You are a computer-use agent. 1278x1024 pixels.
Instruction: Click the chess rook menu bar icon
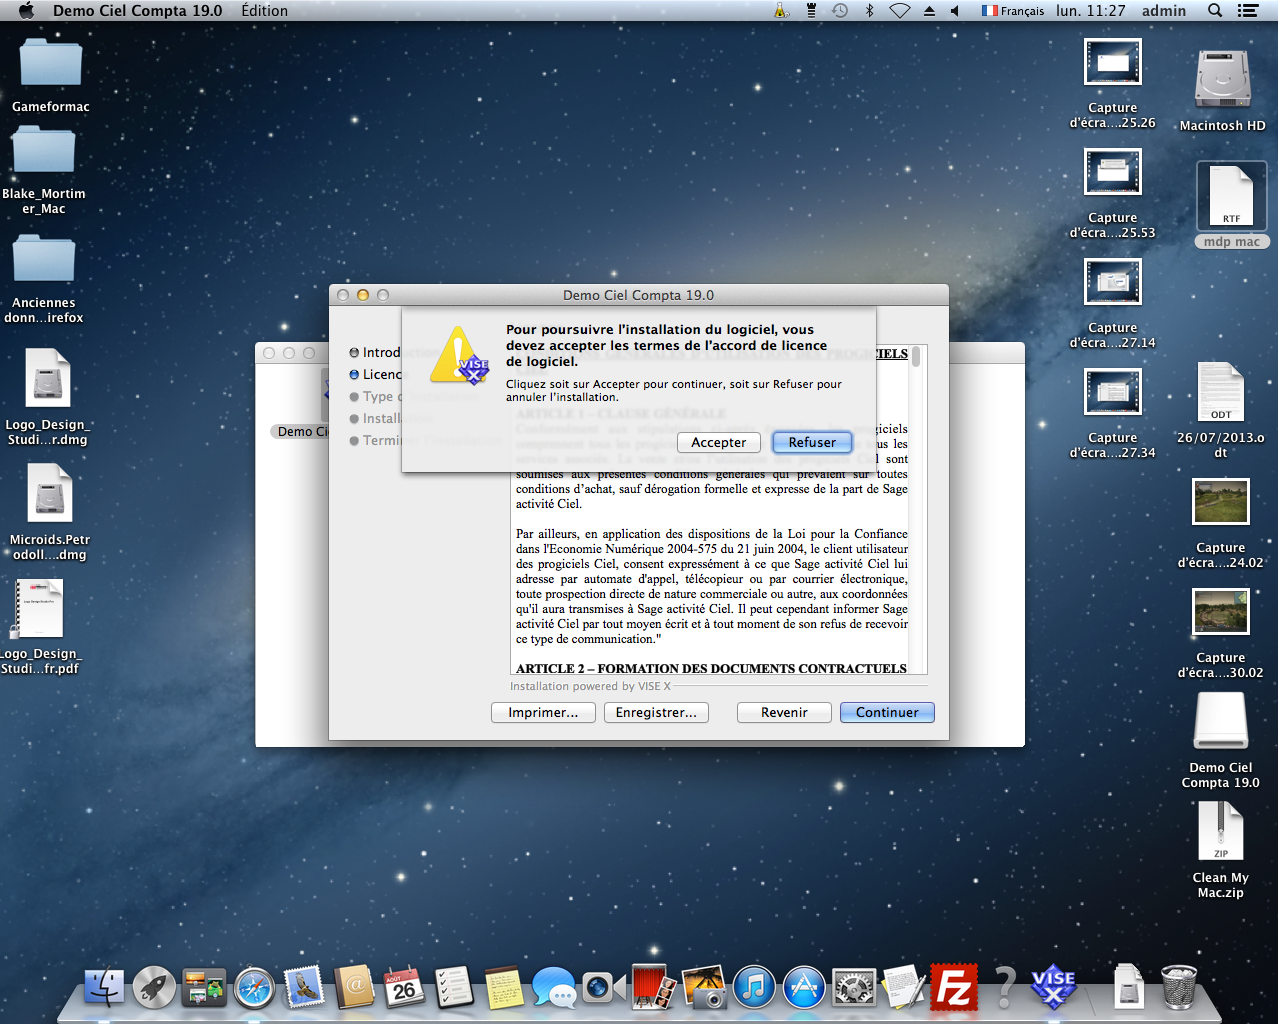(811, 10)
